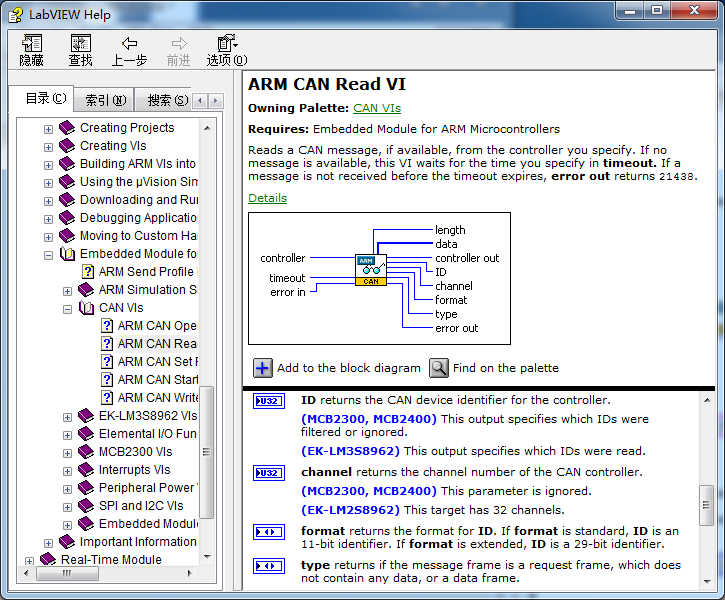This screenshot has width=725, height=600.
Task: Click the contents tree horizontal scrollbar thumb
Action: point(68,574)
